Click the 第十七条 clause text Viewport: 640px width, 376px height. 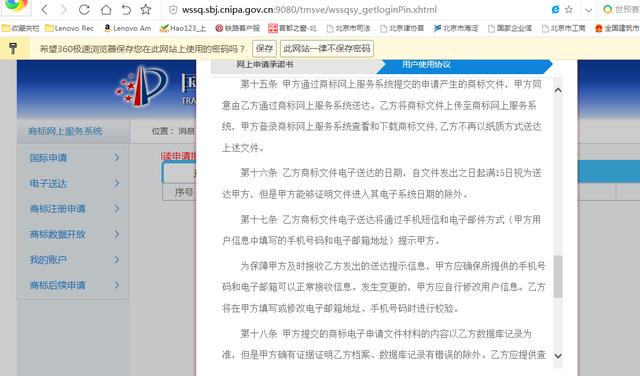pos(382,230)
